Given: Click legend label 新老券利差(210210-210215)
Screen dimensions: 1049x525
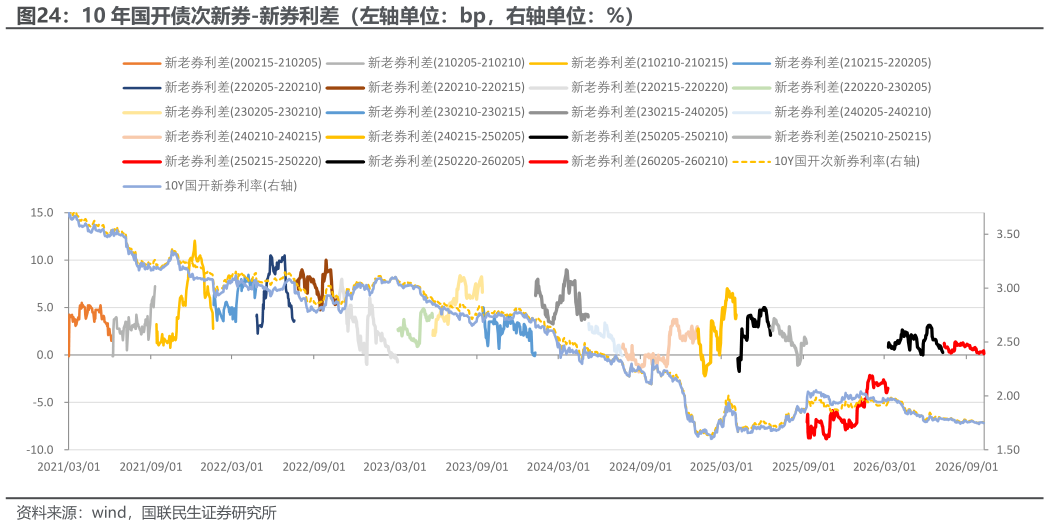Looking at the screenshot, I should pyautogui.click(x=649, y=63).
